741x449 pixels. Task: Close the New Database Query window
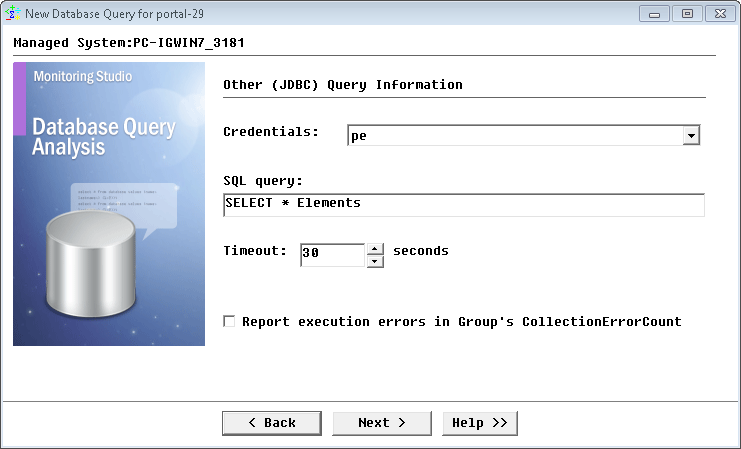pyautogui.click(x=720, y=14)
